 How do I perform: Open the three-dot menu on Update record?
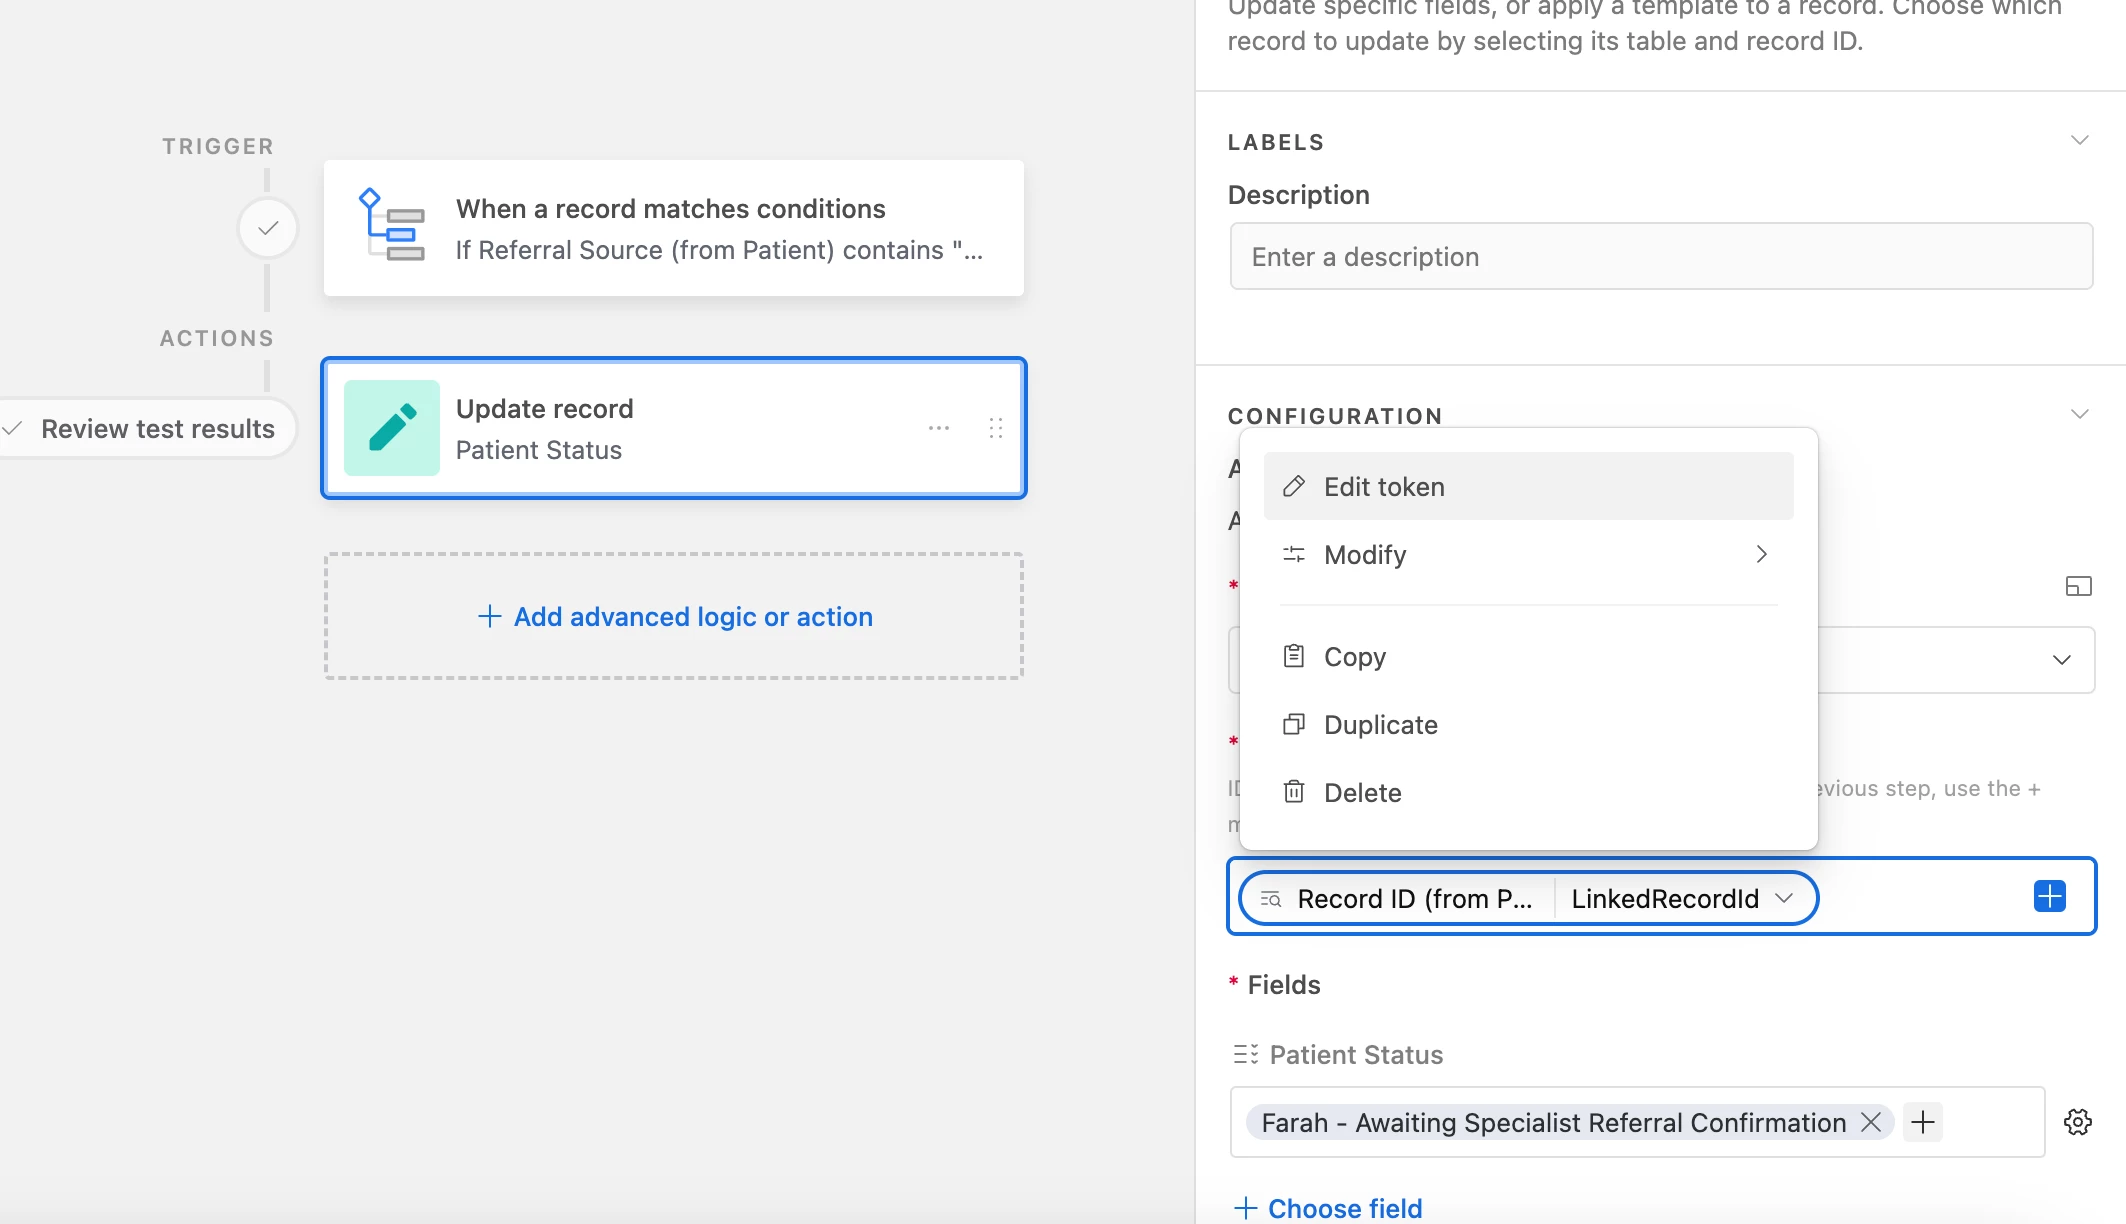938,428
